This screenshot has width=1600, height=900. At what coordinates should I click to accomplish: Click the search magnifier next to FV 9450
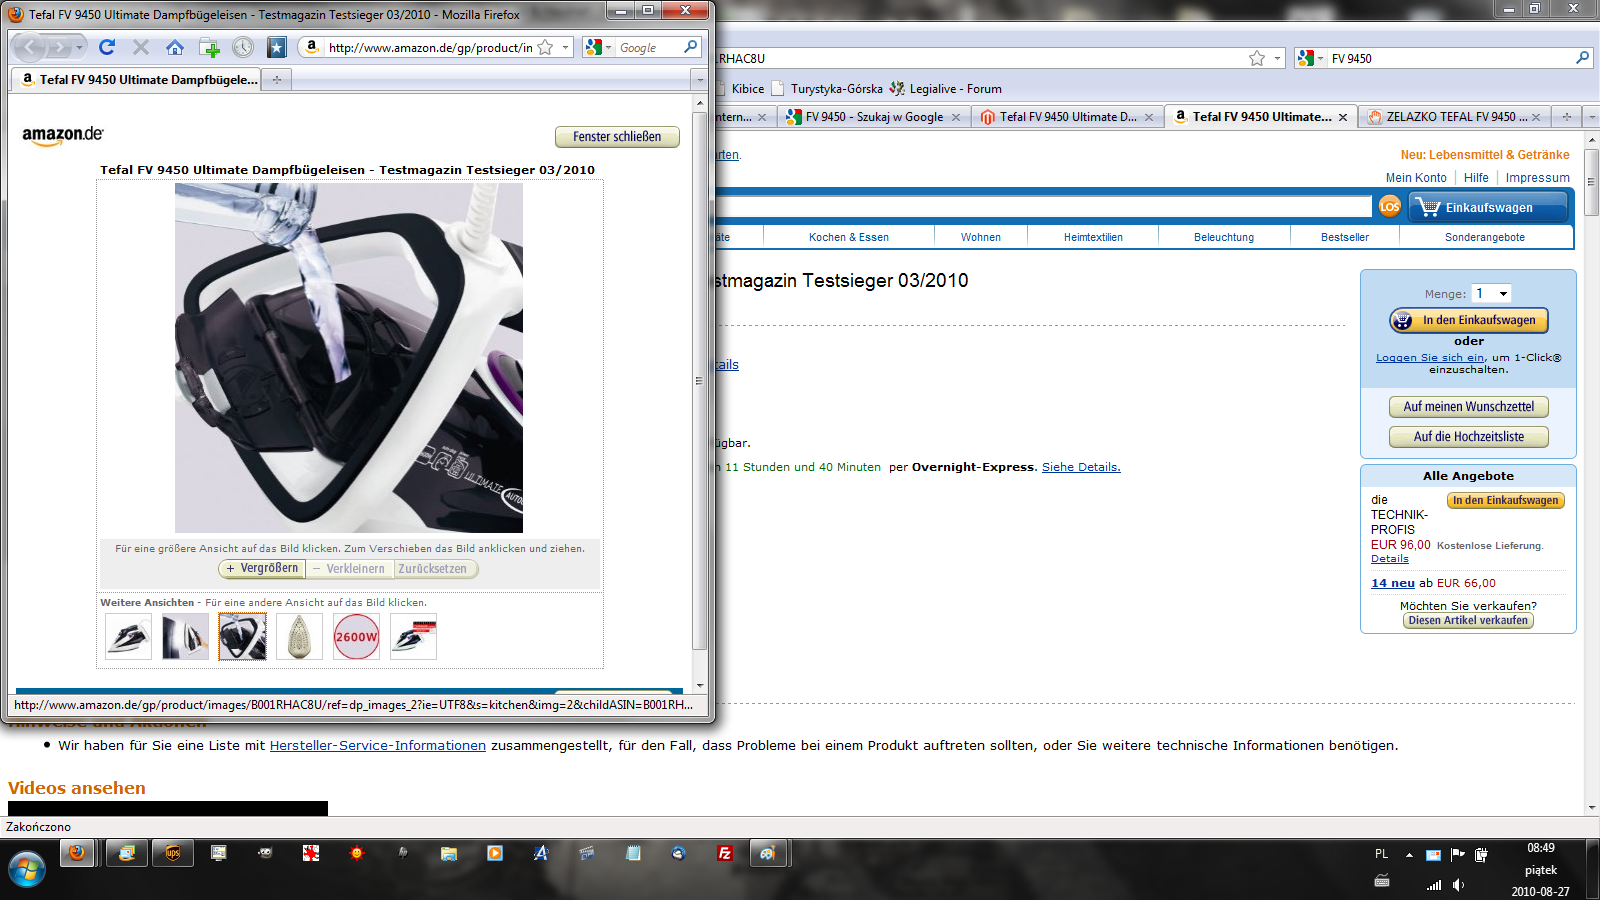point(1582,58)
